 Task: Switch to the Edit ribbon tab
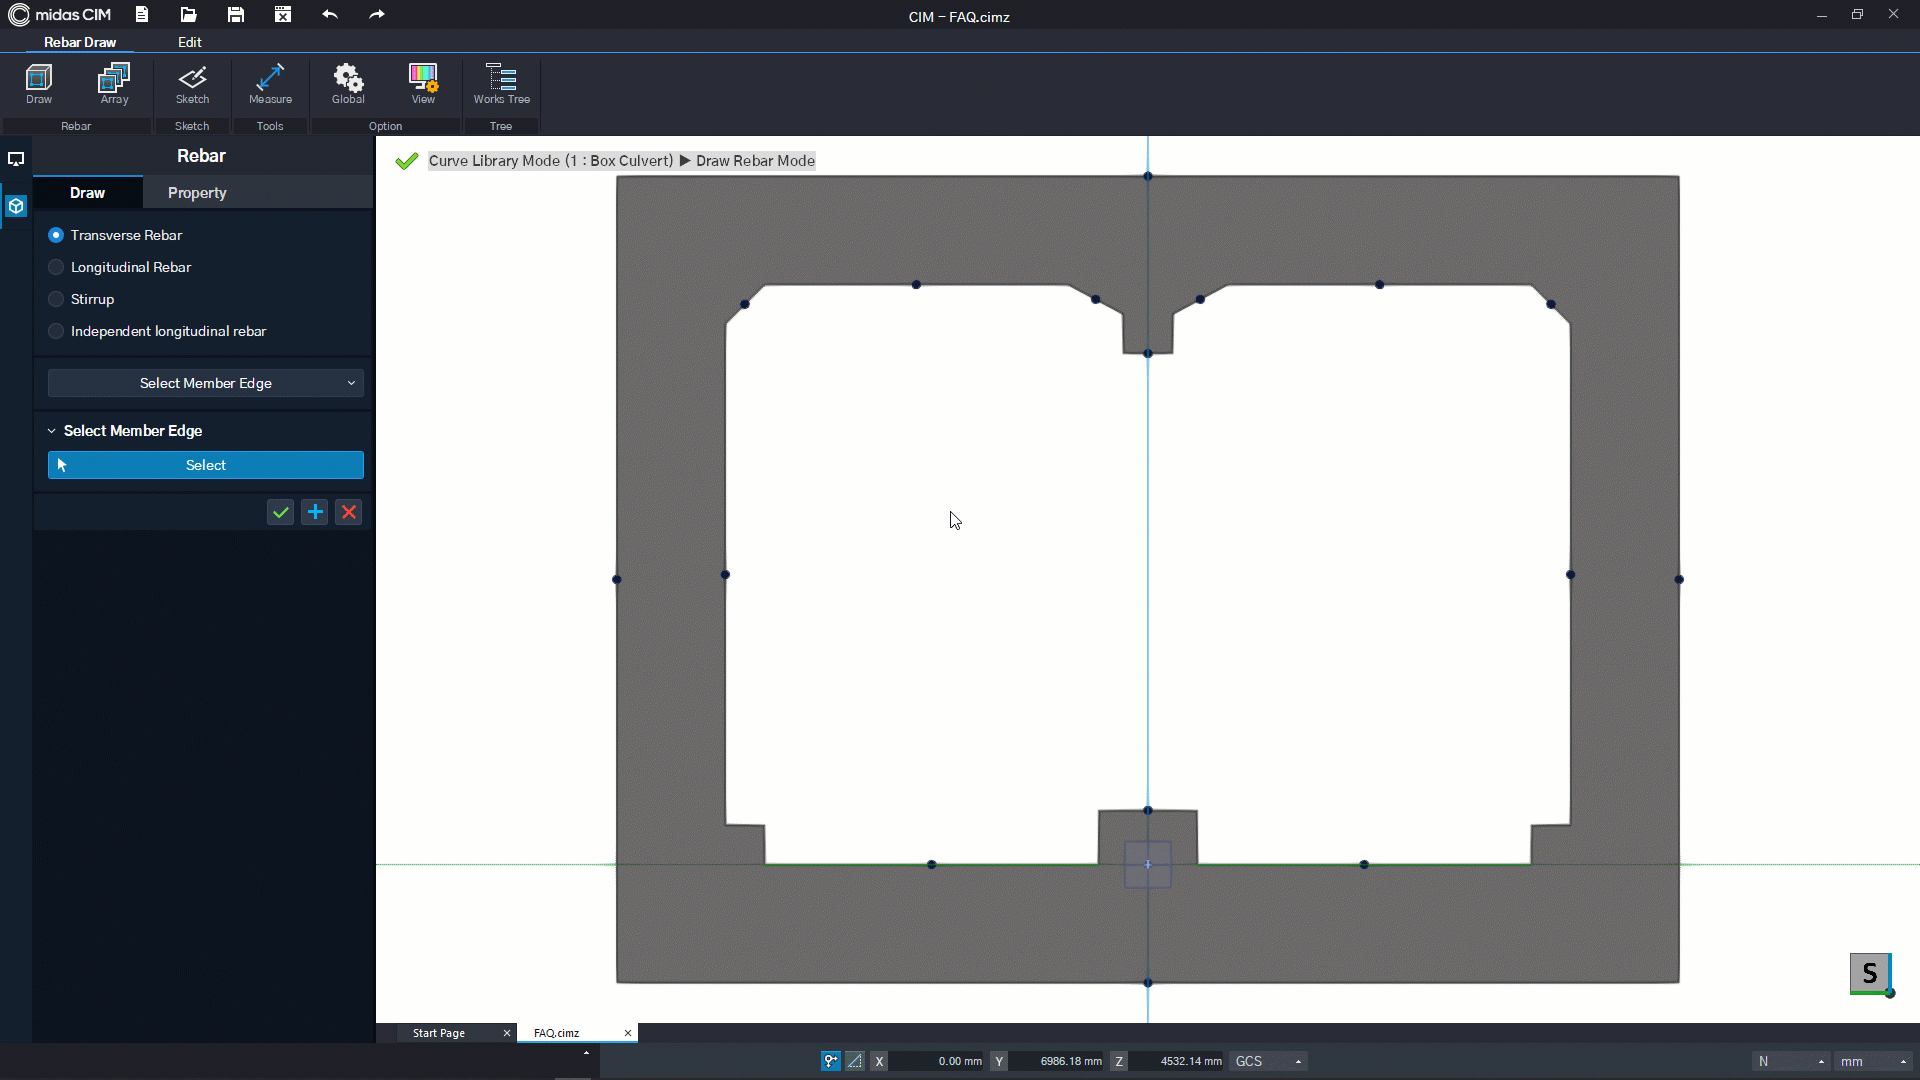click(190, 42)
